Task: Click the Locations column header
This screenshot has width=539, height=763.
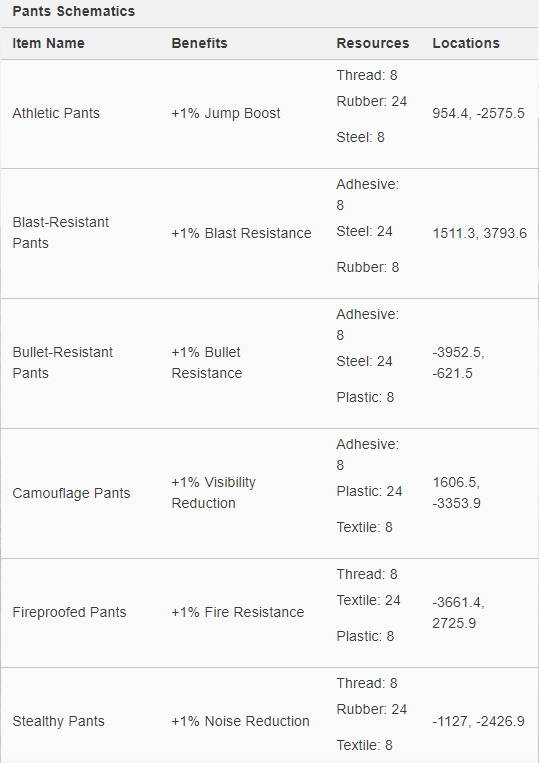Action: [466, 43]
